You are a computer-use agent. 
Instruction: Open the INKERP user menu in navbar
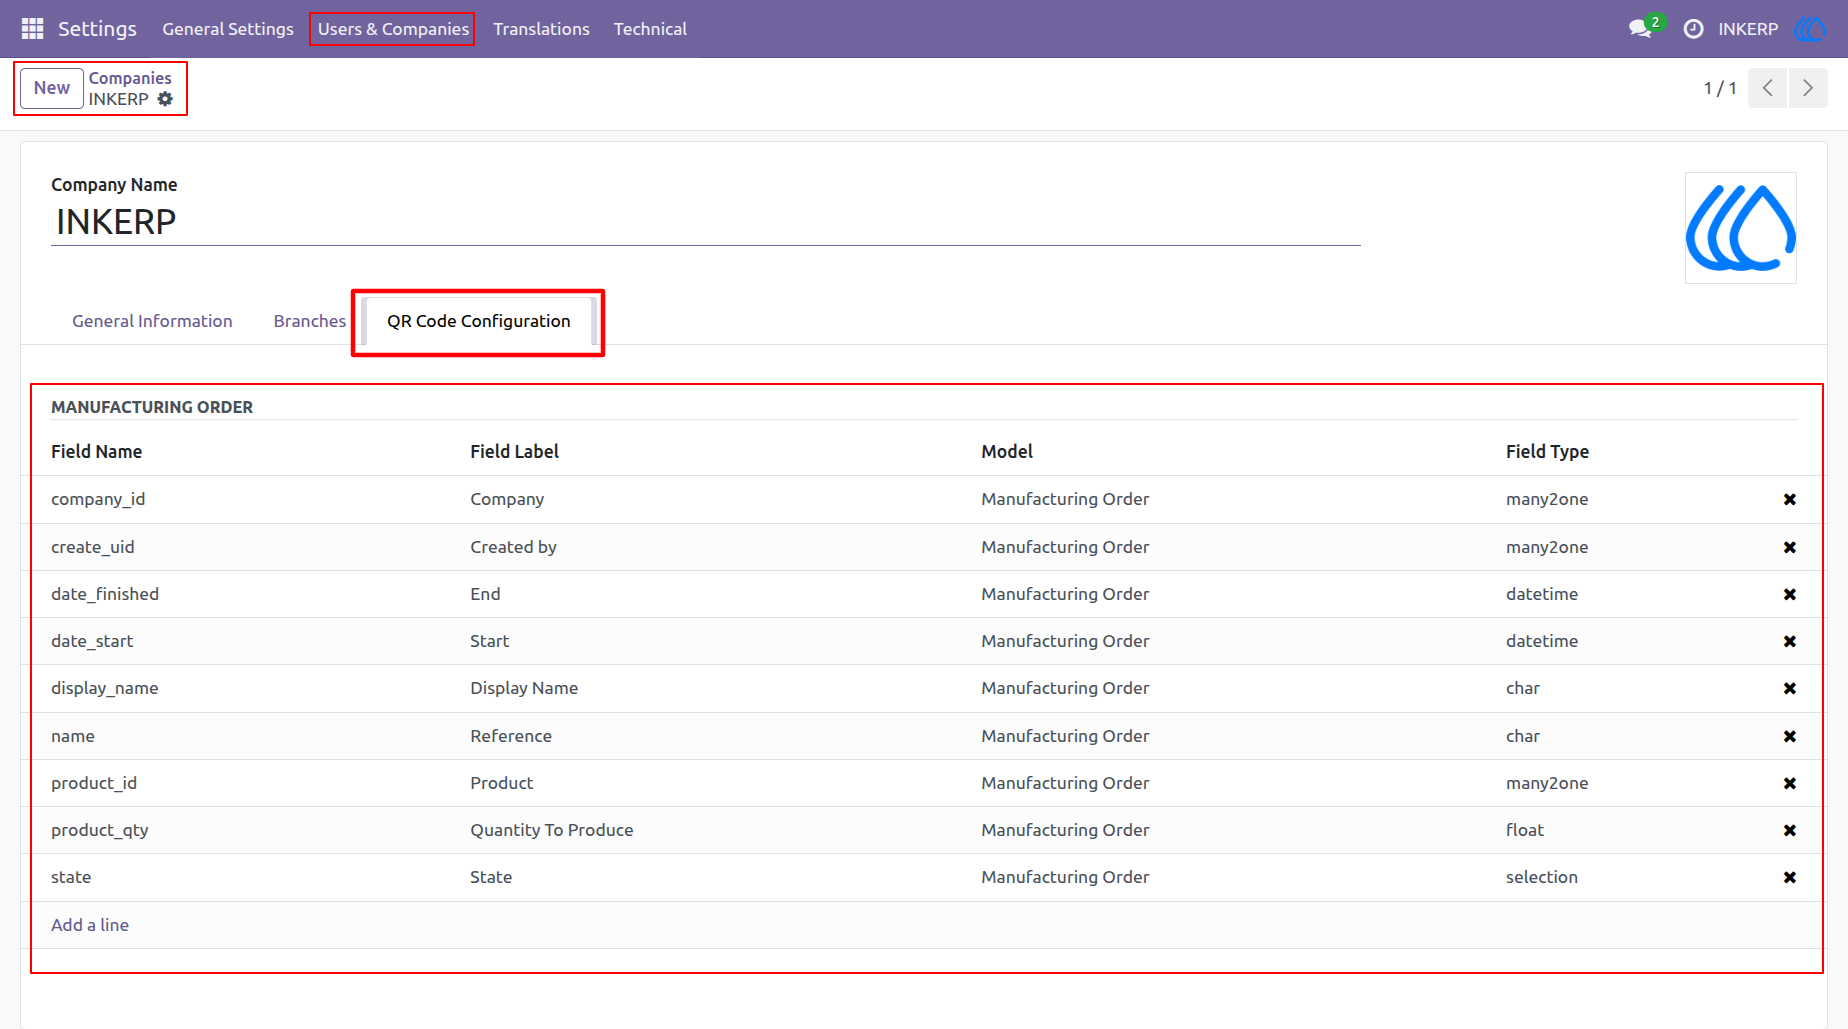click(x=1748, y=29)
